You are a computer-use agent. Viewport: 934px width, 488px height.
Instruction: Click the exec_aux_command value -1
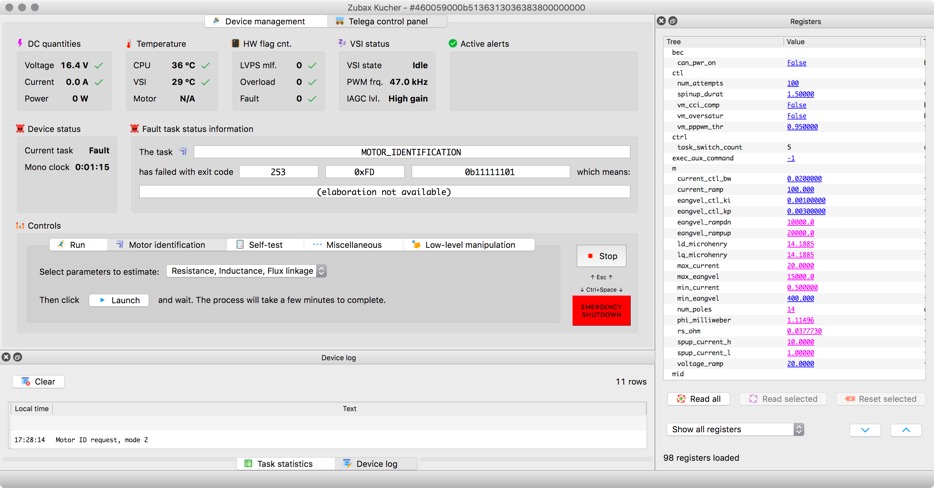coord(790,158)
